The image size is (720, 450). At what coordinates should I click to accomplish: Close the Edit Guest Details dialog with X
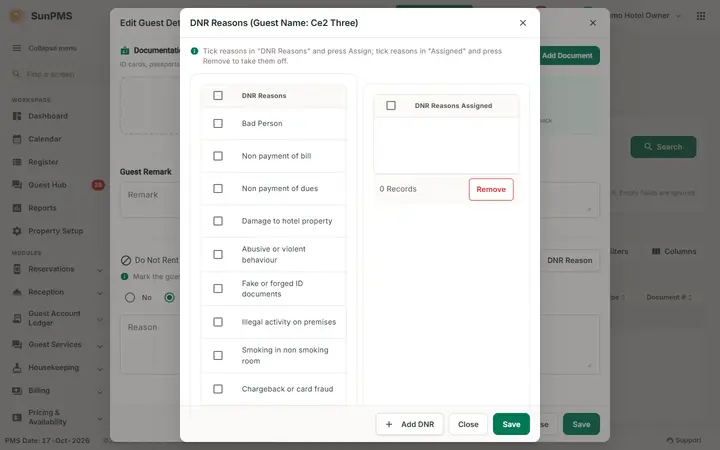coord(593,23)
